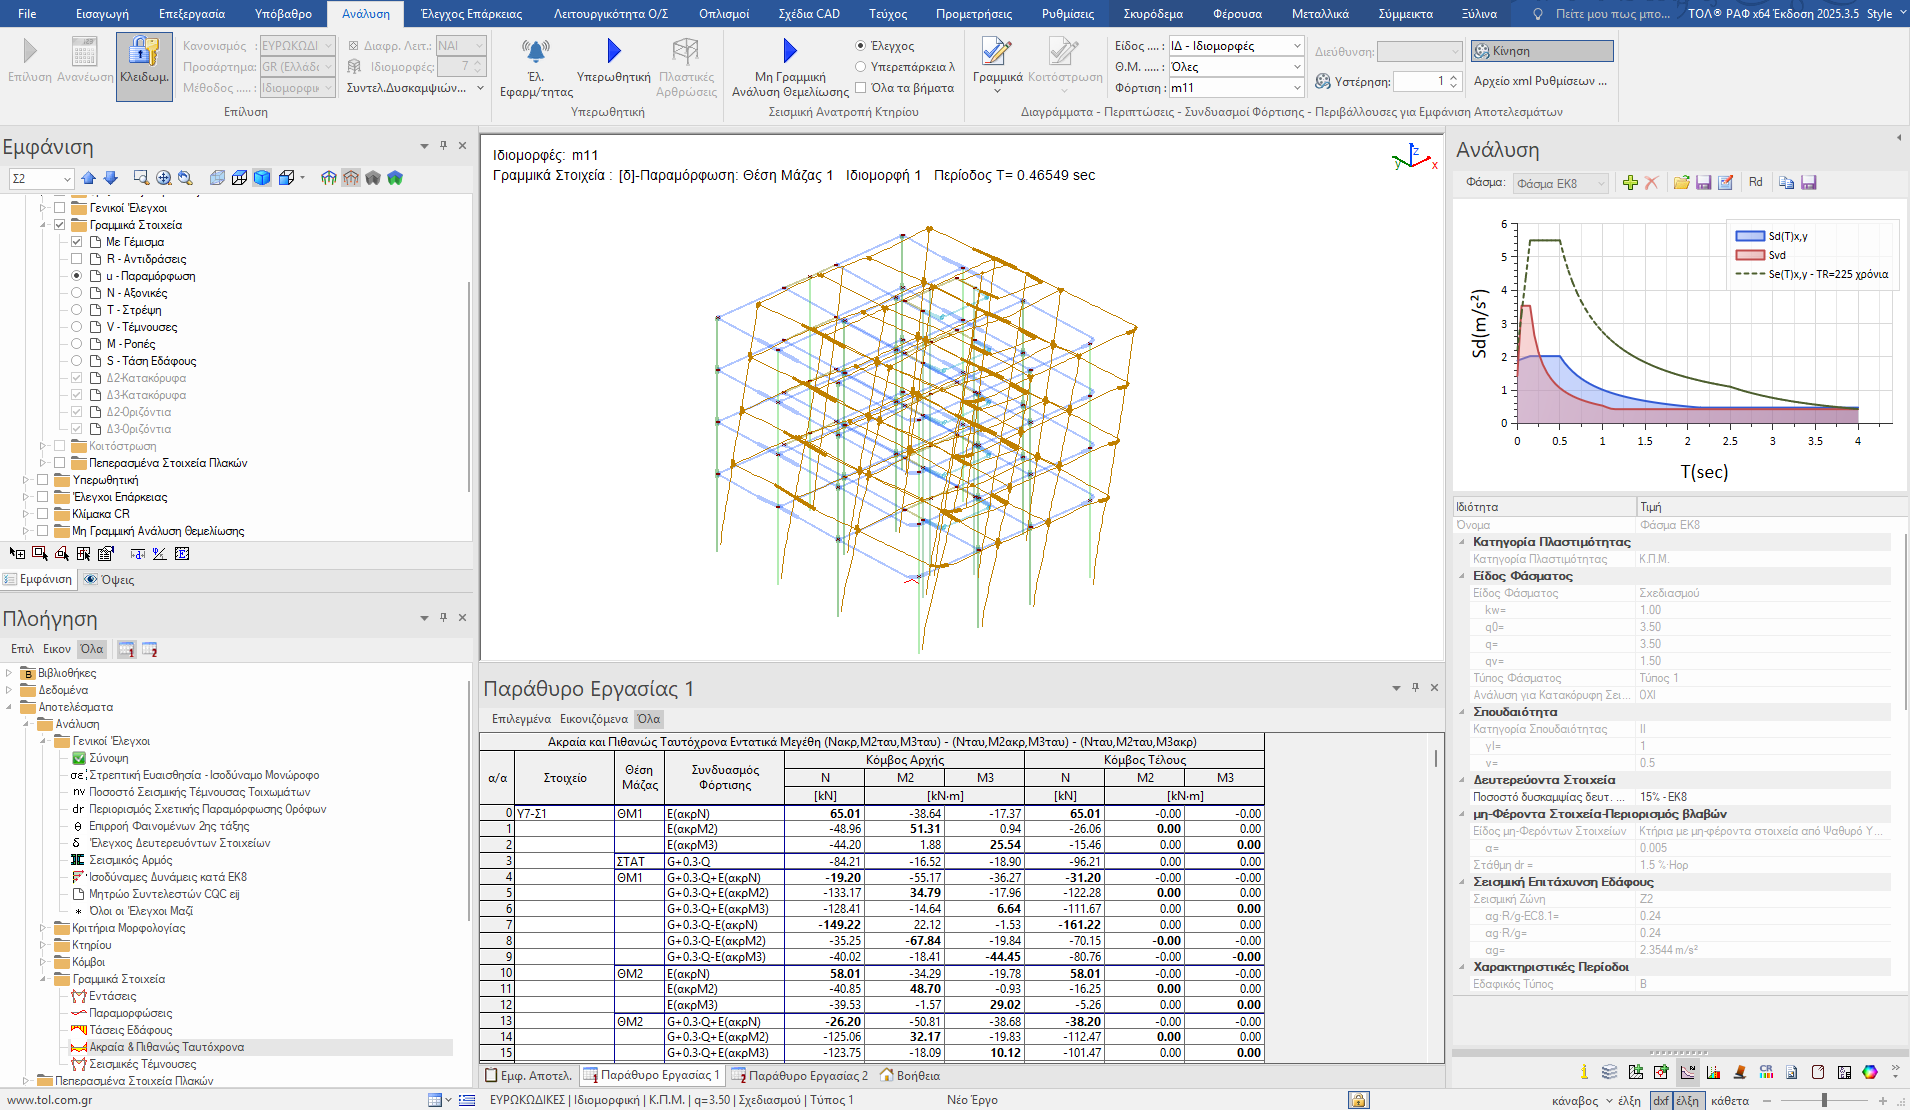Click the Υπερωθητική blue arrow icon
1910x1110 pixels.
613,51
